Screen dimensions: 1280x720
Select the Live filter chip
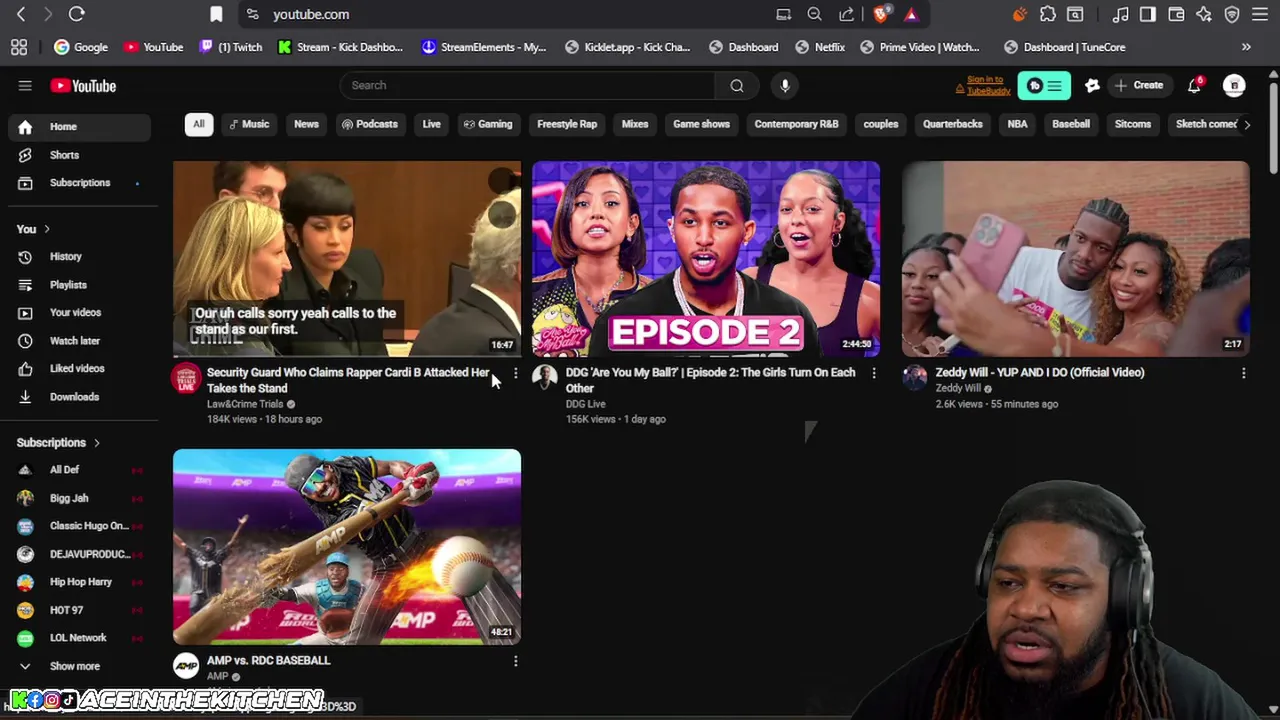click(431, 124)
